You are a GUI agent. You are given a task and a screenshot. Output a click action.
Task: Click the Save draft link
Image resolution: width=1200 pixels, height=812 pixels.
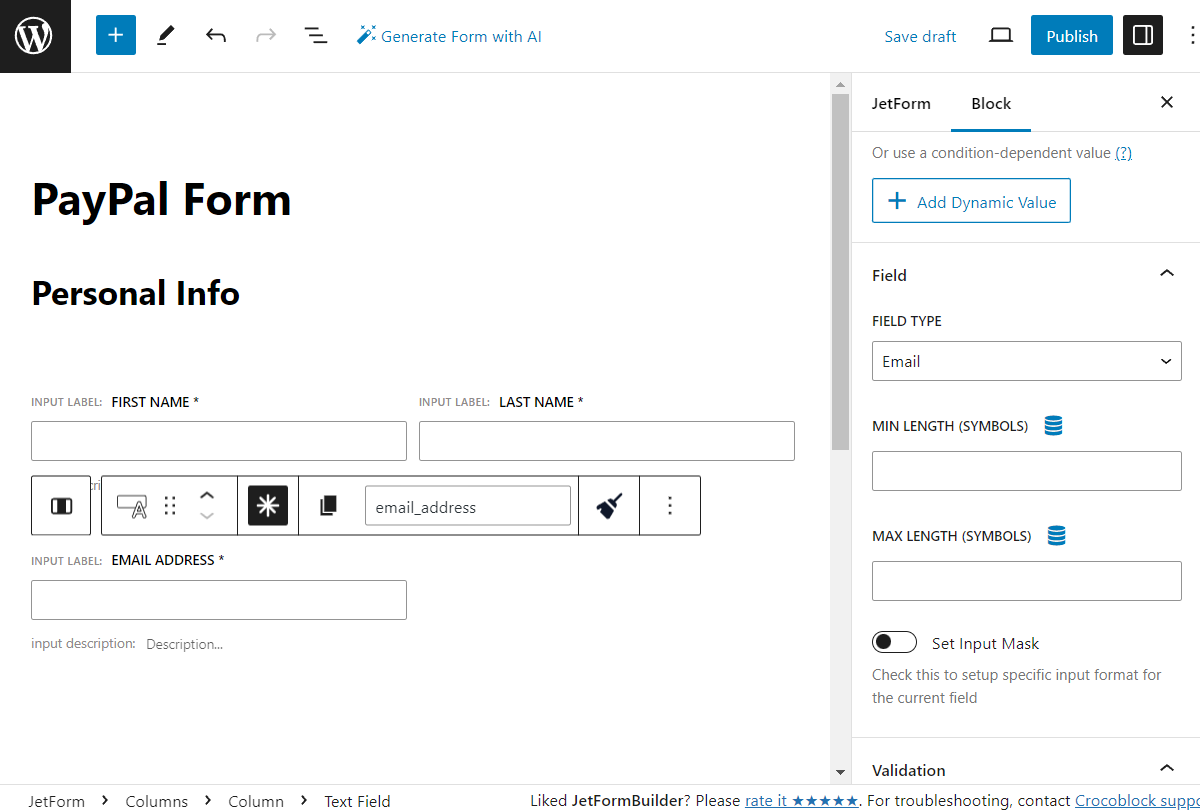(x=920, y=36)
